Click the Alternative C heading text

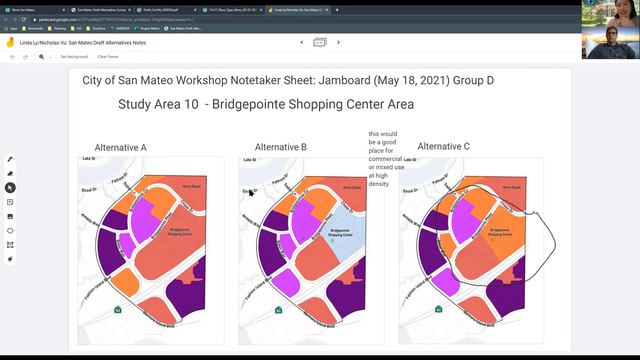click(444, 147)
